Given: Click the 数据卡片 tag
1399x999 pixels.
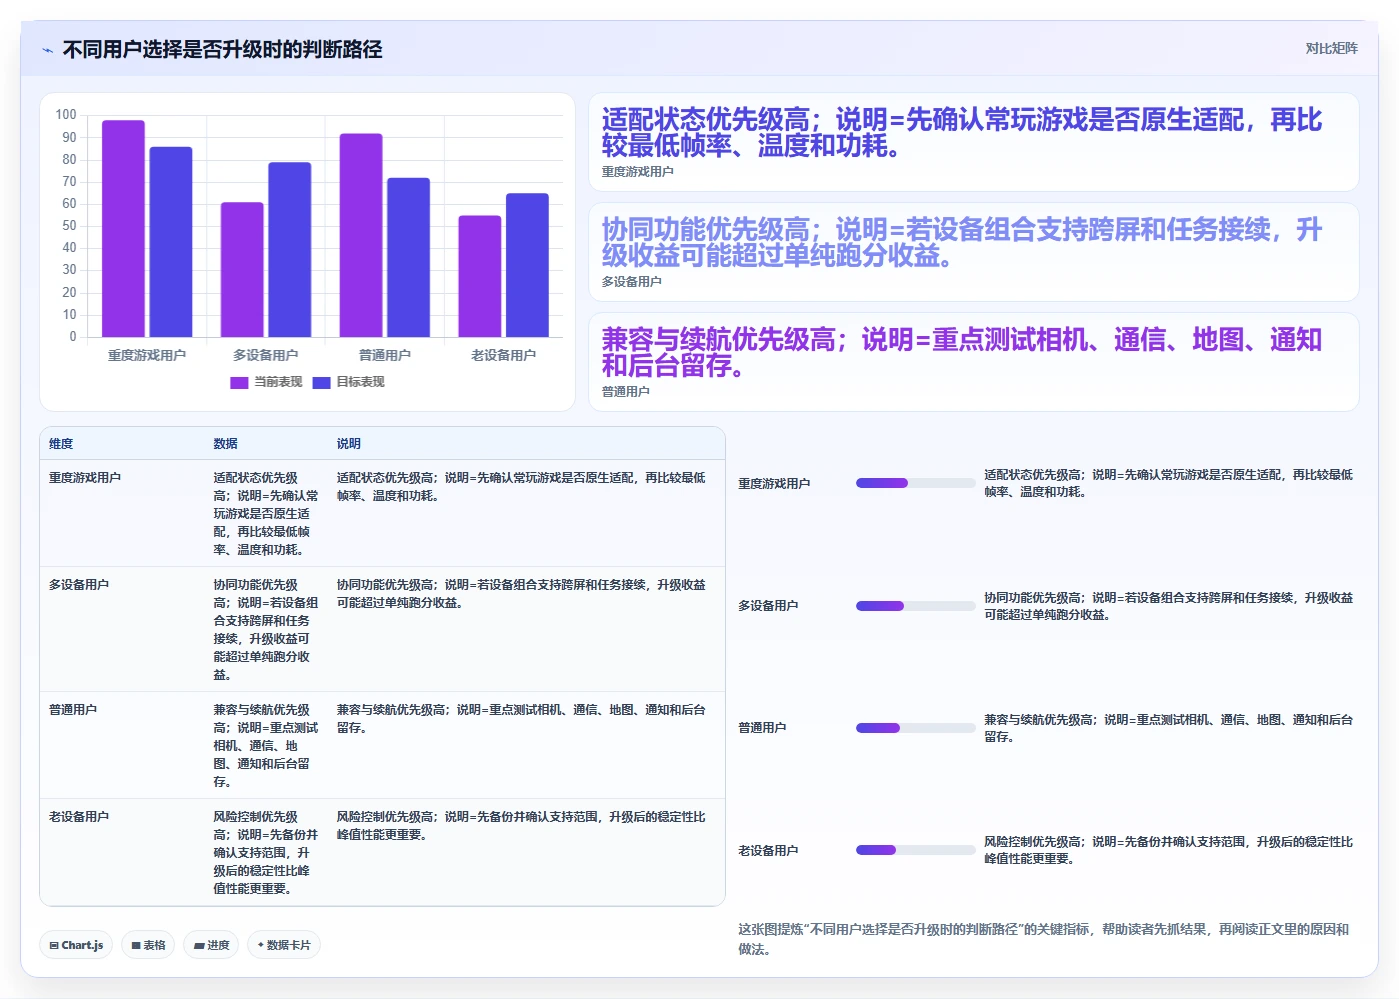Looking at the screenshot, I should 284,945.
